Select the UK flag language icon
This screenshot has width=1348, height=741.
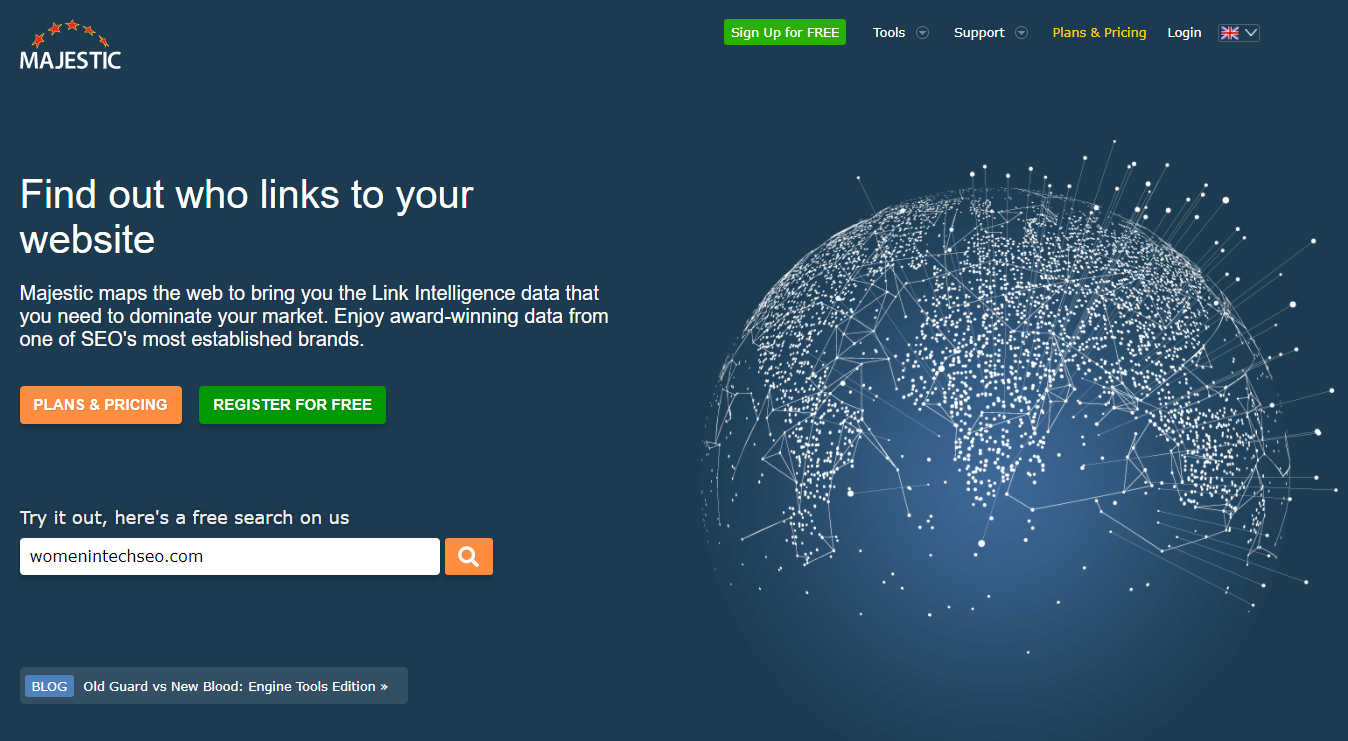1230,33
